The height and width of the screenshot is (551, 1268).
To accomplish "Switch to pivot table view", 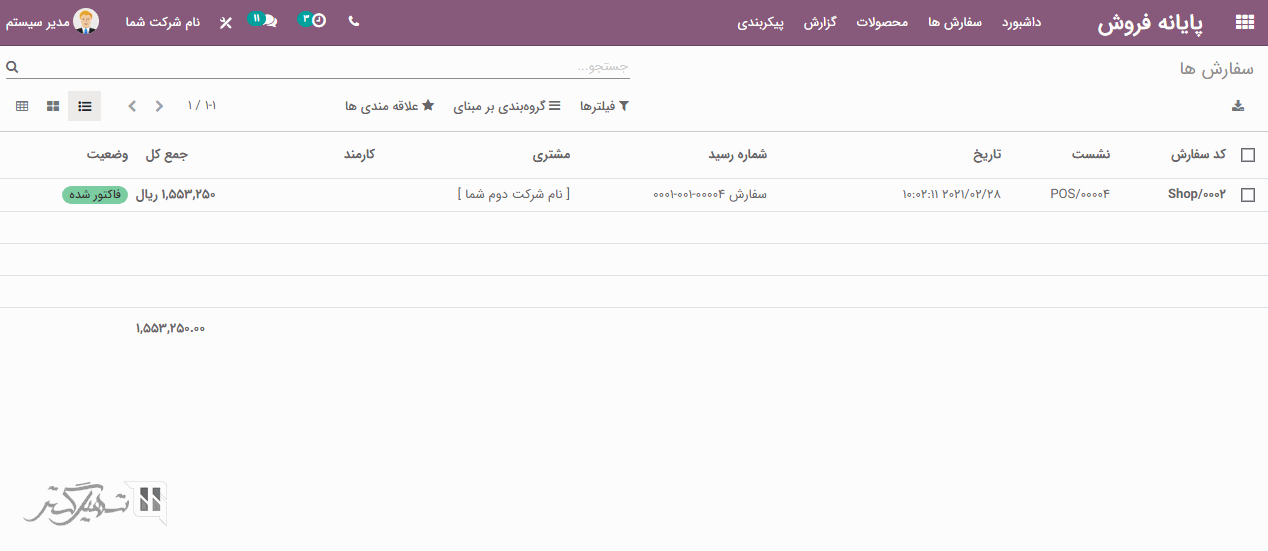I will pos(22,106).
